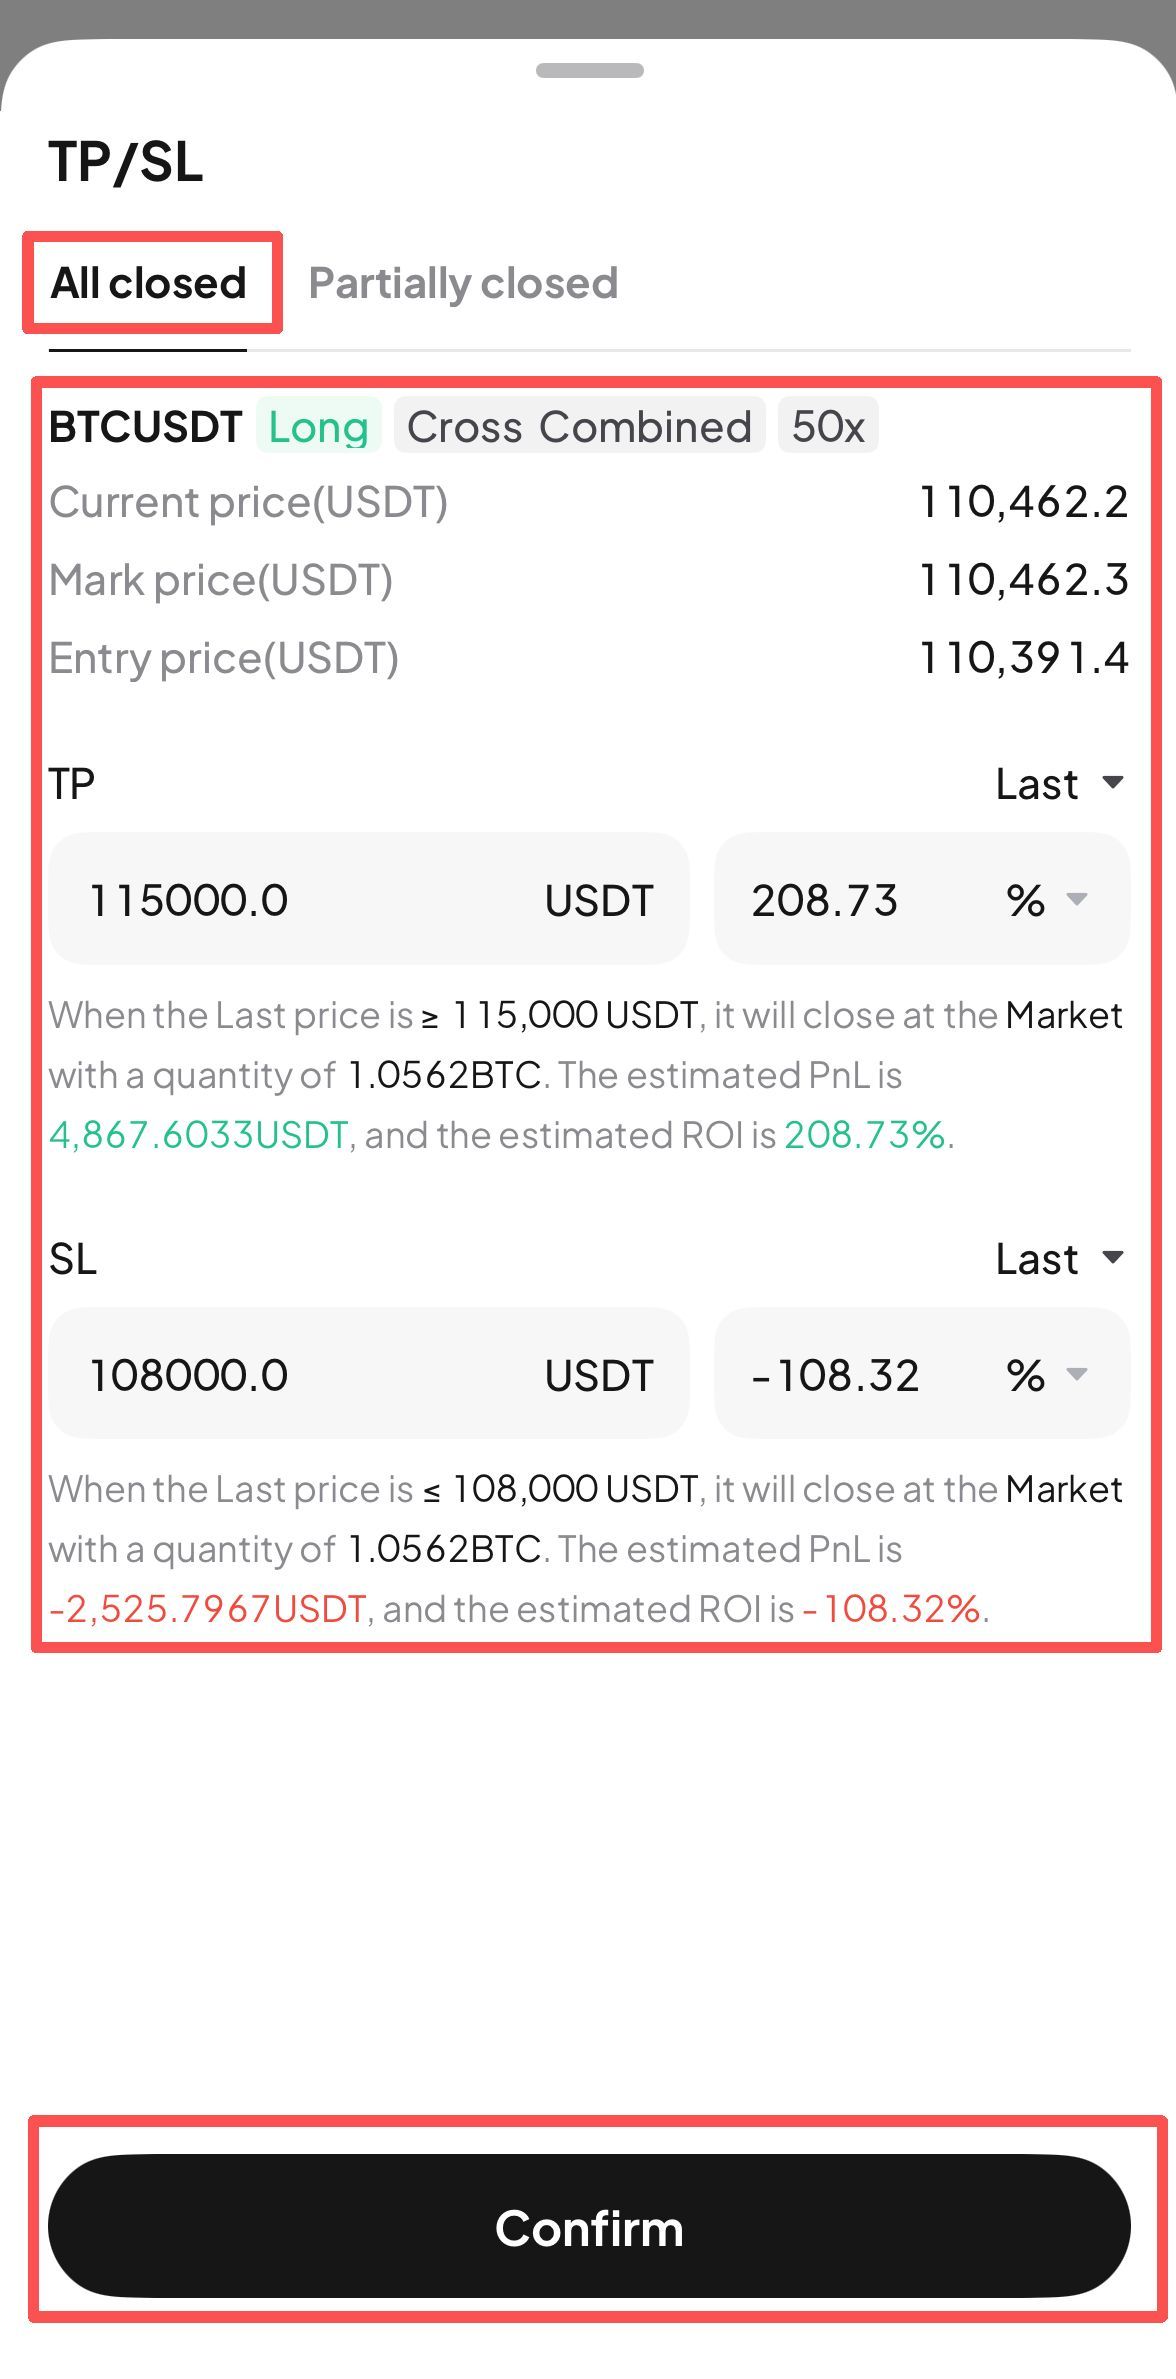
Task: Switch to the All closed tab
Action: (x=148, y=283)
